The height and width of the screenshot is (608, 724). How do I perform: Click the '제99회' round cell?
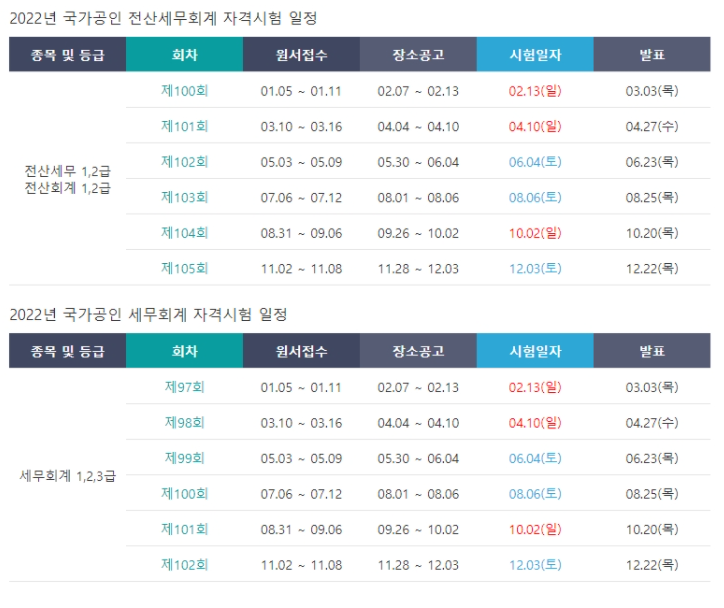[x=184, y=458]
